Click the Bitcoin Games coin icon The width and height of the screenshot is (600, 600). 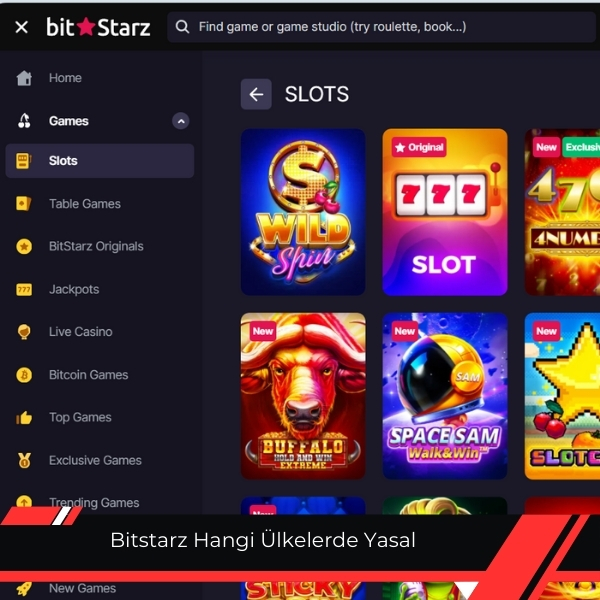(x=24, y=375)
